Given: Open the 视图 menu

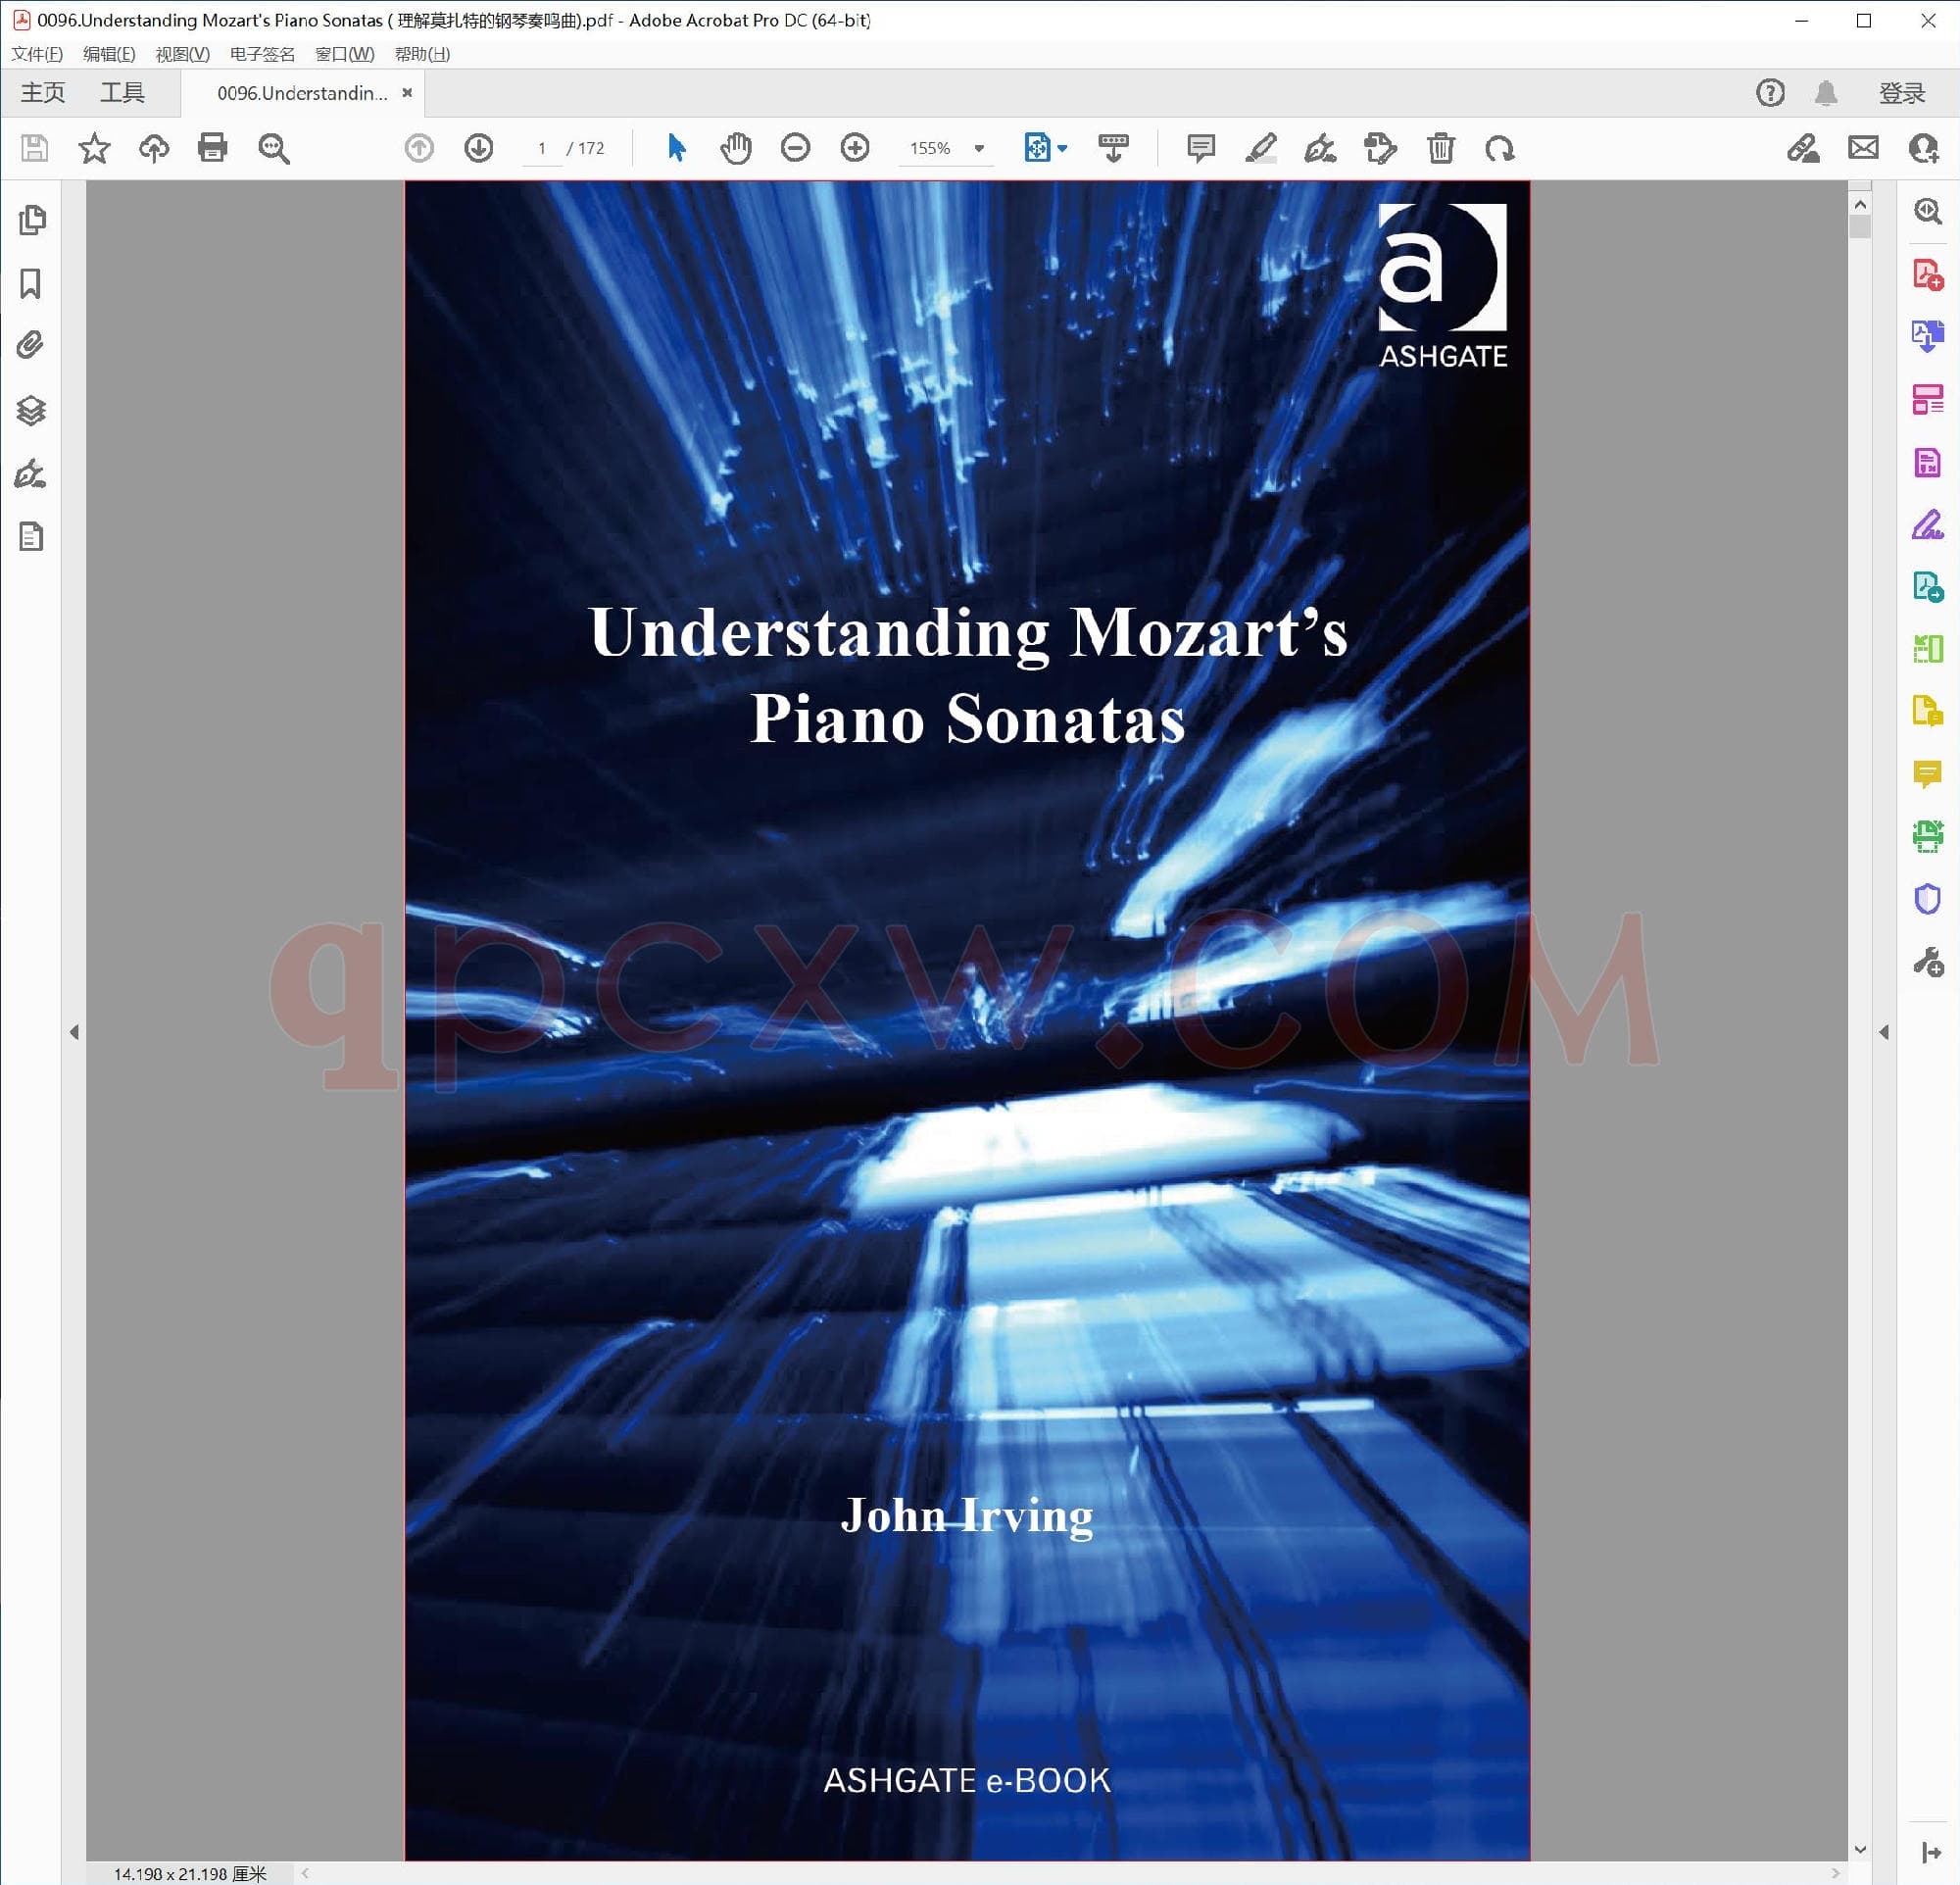Looking at the screenshot, I should [182, 54].
